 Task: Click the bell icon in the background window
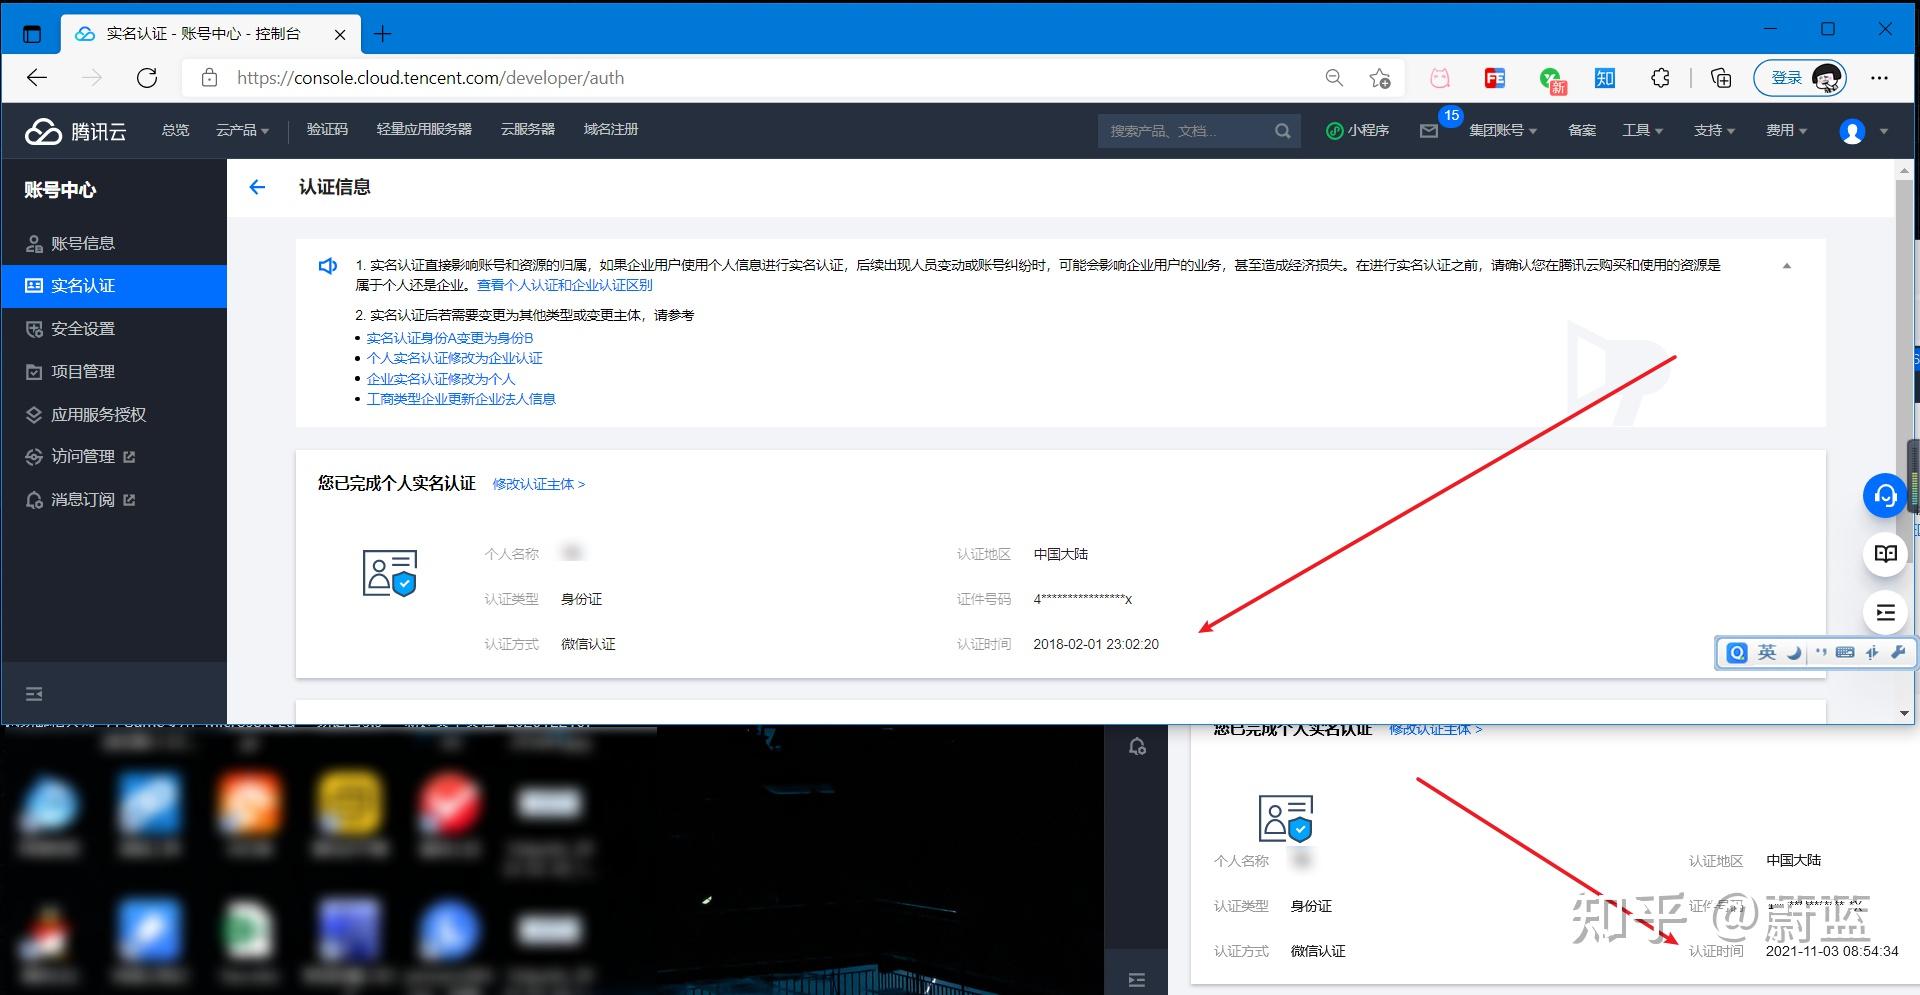(x=1137, y=747)
